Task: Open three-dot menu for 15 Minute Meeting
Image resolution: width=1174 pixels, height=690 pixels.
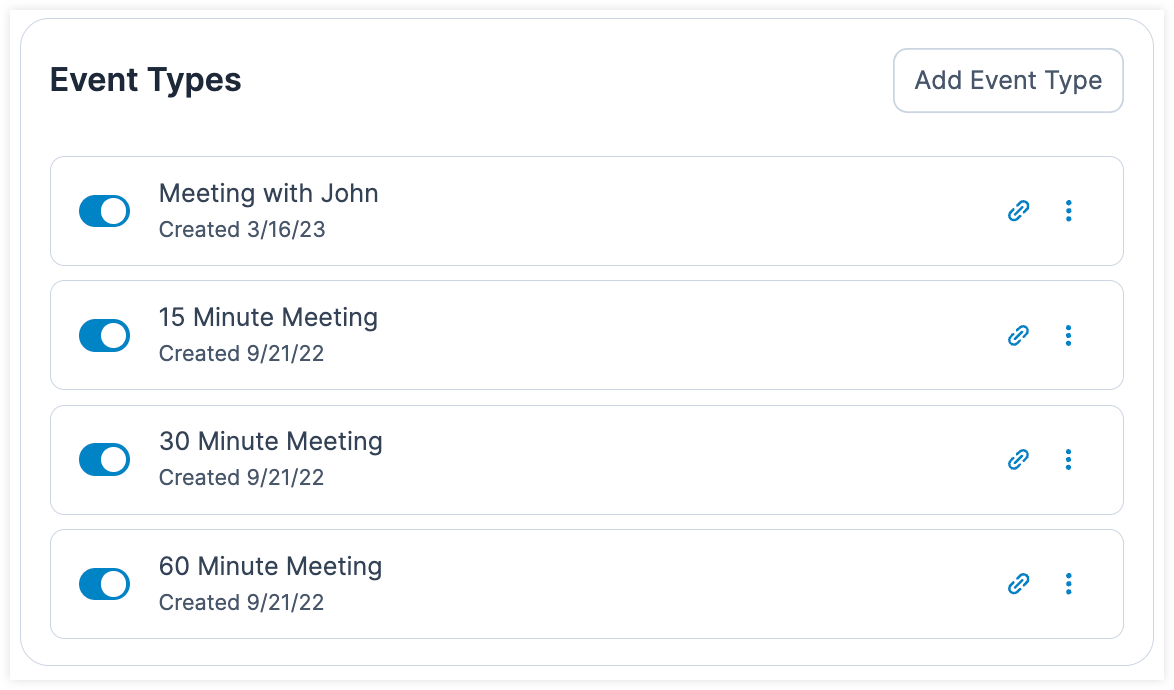Action: [1068, 335]
